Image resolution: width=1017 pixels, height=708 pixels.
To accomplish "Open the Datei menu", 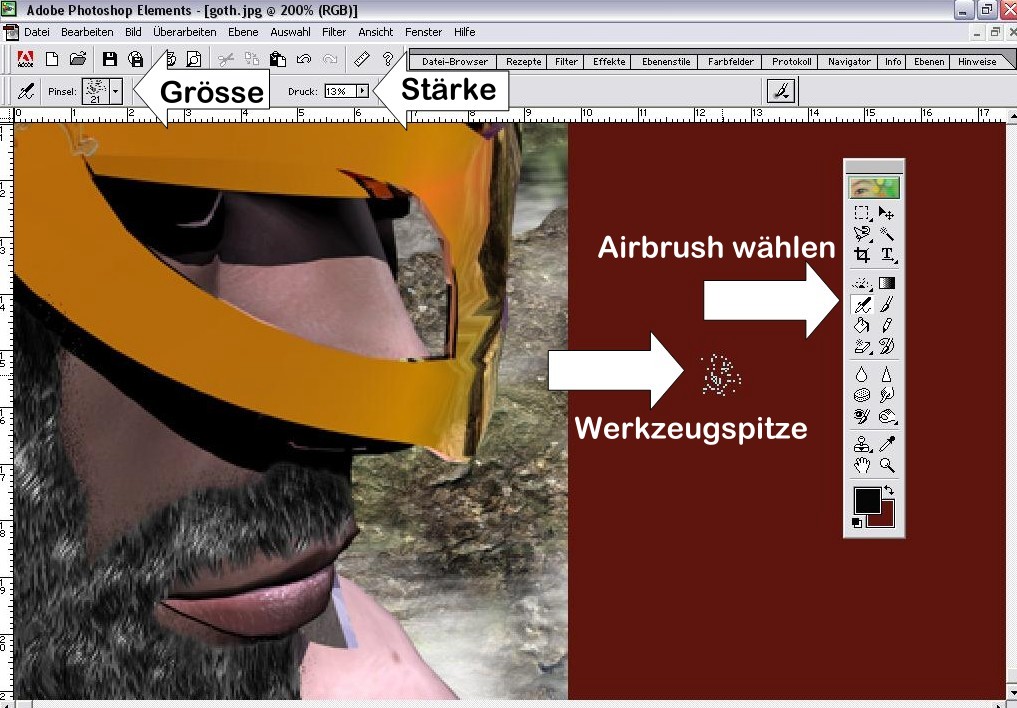I will click(x=37, y=32).
